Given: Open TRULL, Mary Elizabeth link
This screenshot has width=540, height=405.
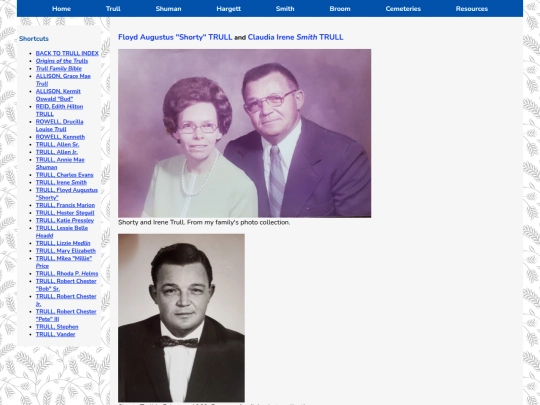Looking at the screenshot, I should point(66,250).
